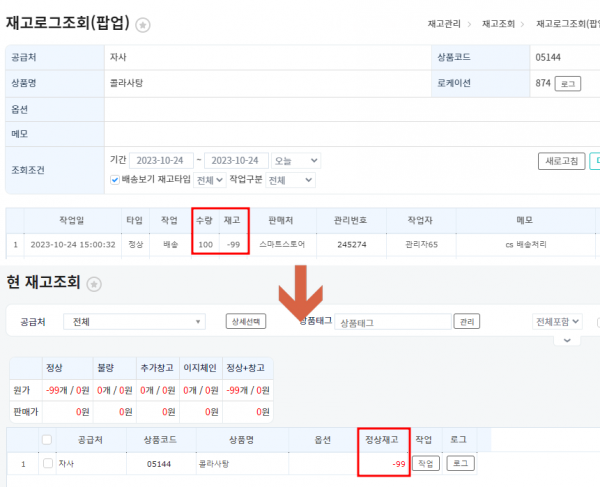
Task: Open the 오늘 period dropdown
Action: pyautogui.click(x=298, y=160)
